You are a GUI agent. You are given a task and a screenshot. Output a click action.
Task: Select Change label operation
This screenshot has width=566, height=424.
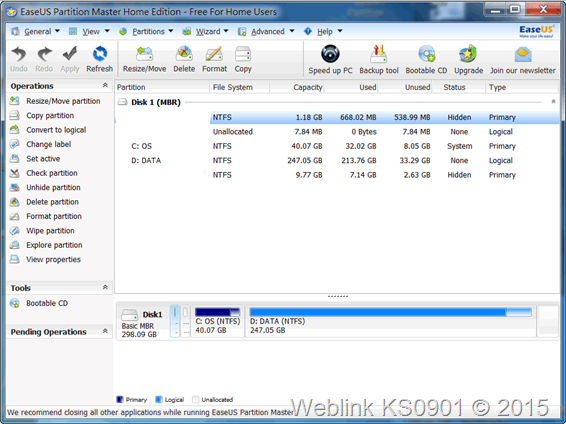pyautogui.click(x=41, y=144)
